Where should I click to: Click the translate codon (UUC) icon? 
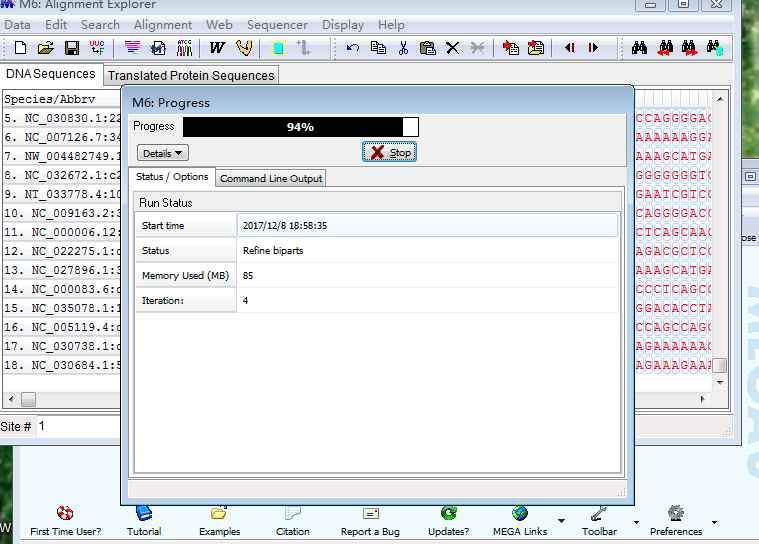point(97,48)
